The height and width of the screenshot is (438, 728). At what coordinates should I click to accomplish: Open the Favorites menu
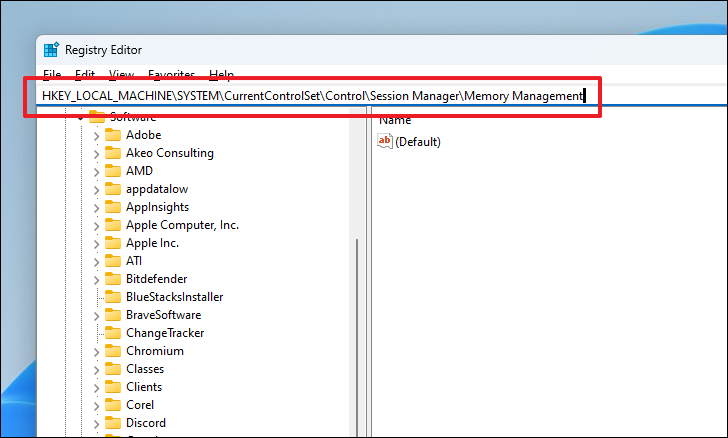coord(171,74)
